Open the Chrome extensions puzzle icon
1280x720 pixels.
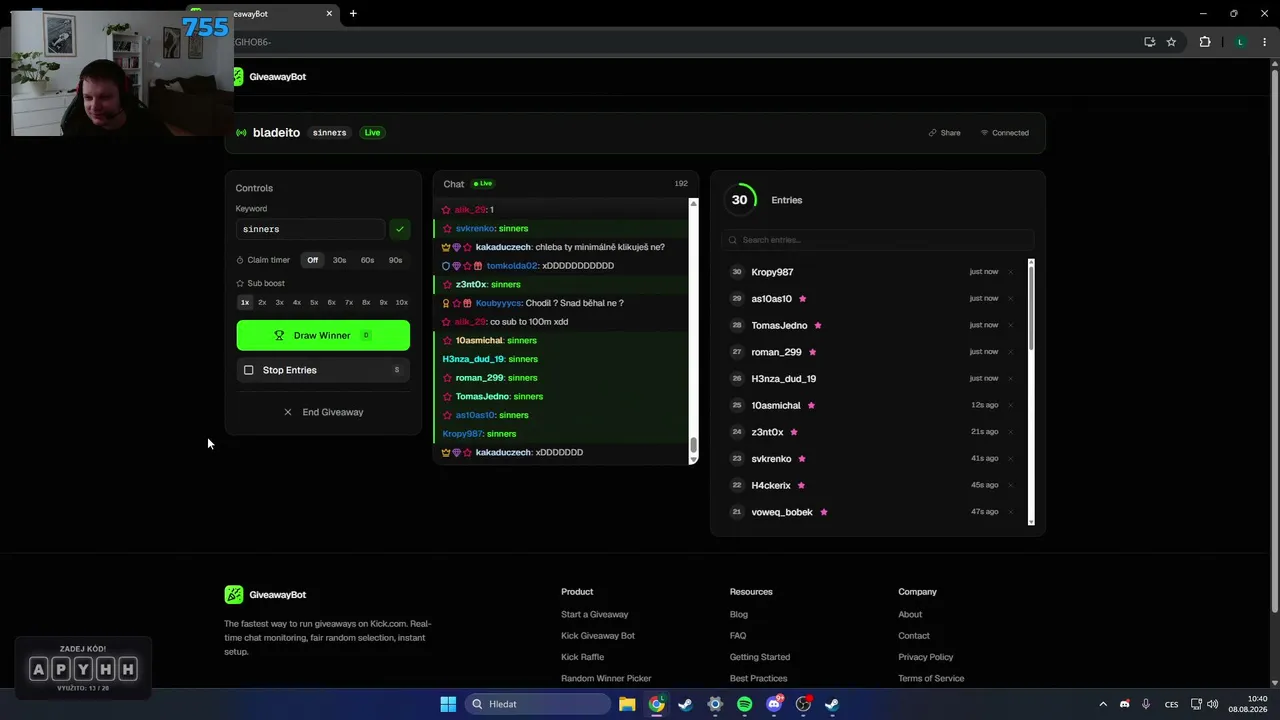point(1204,42)
